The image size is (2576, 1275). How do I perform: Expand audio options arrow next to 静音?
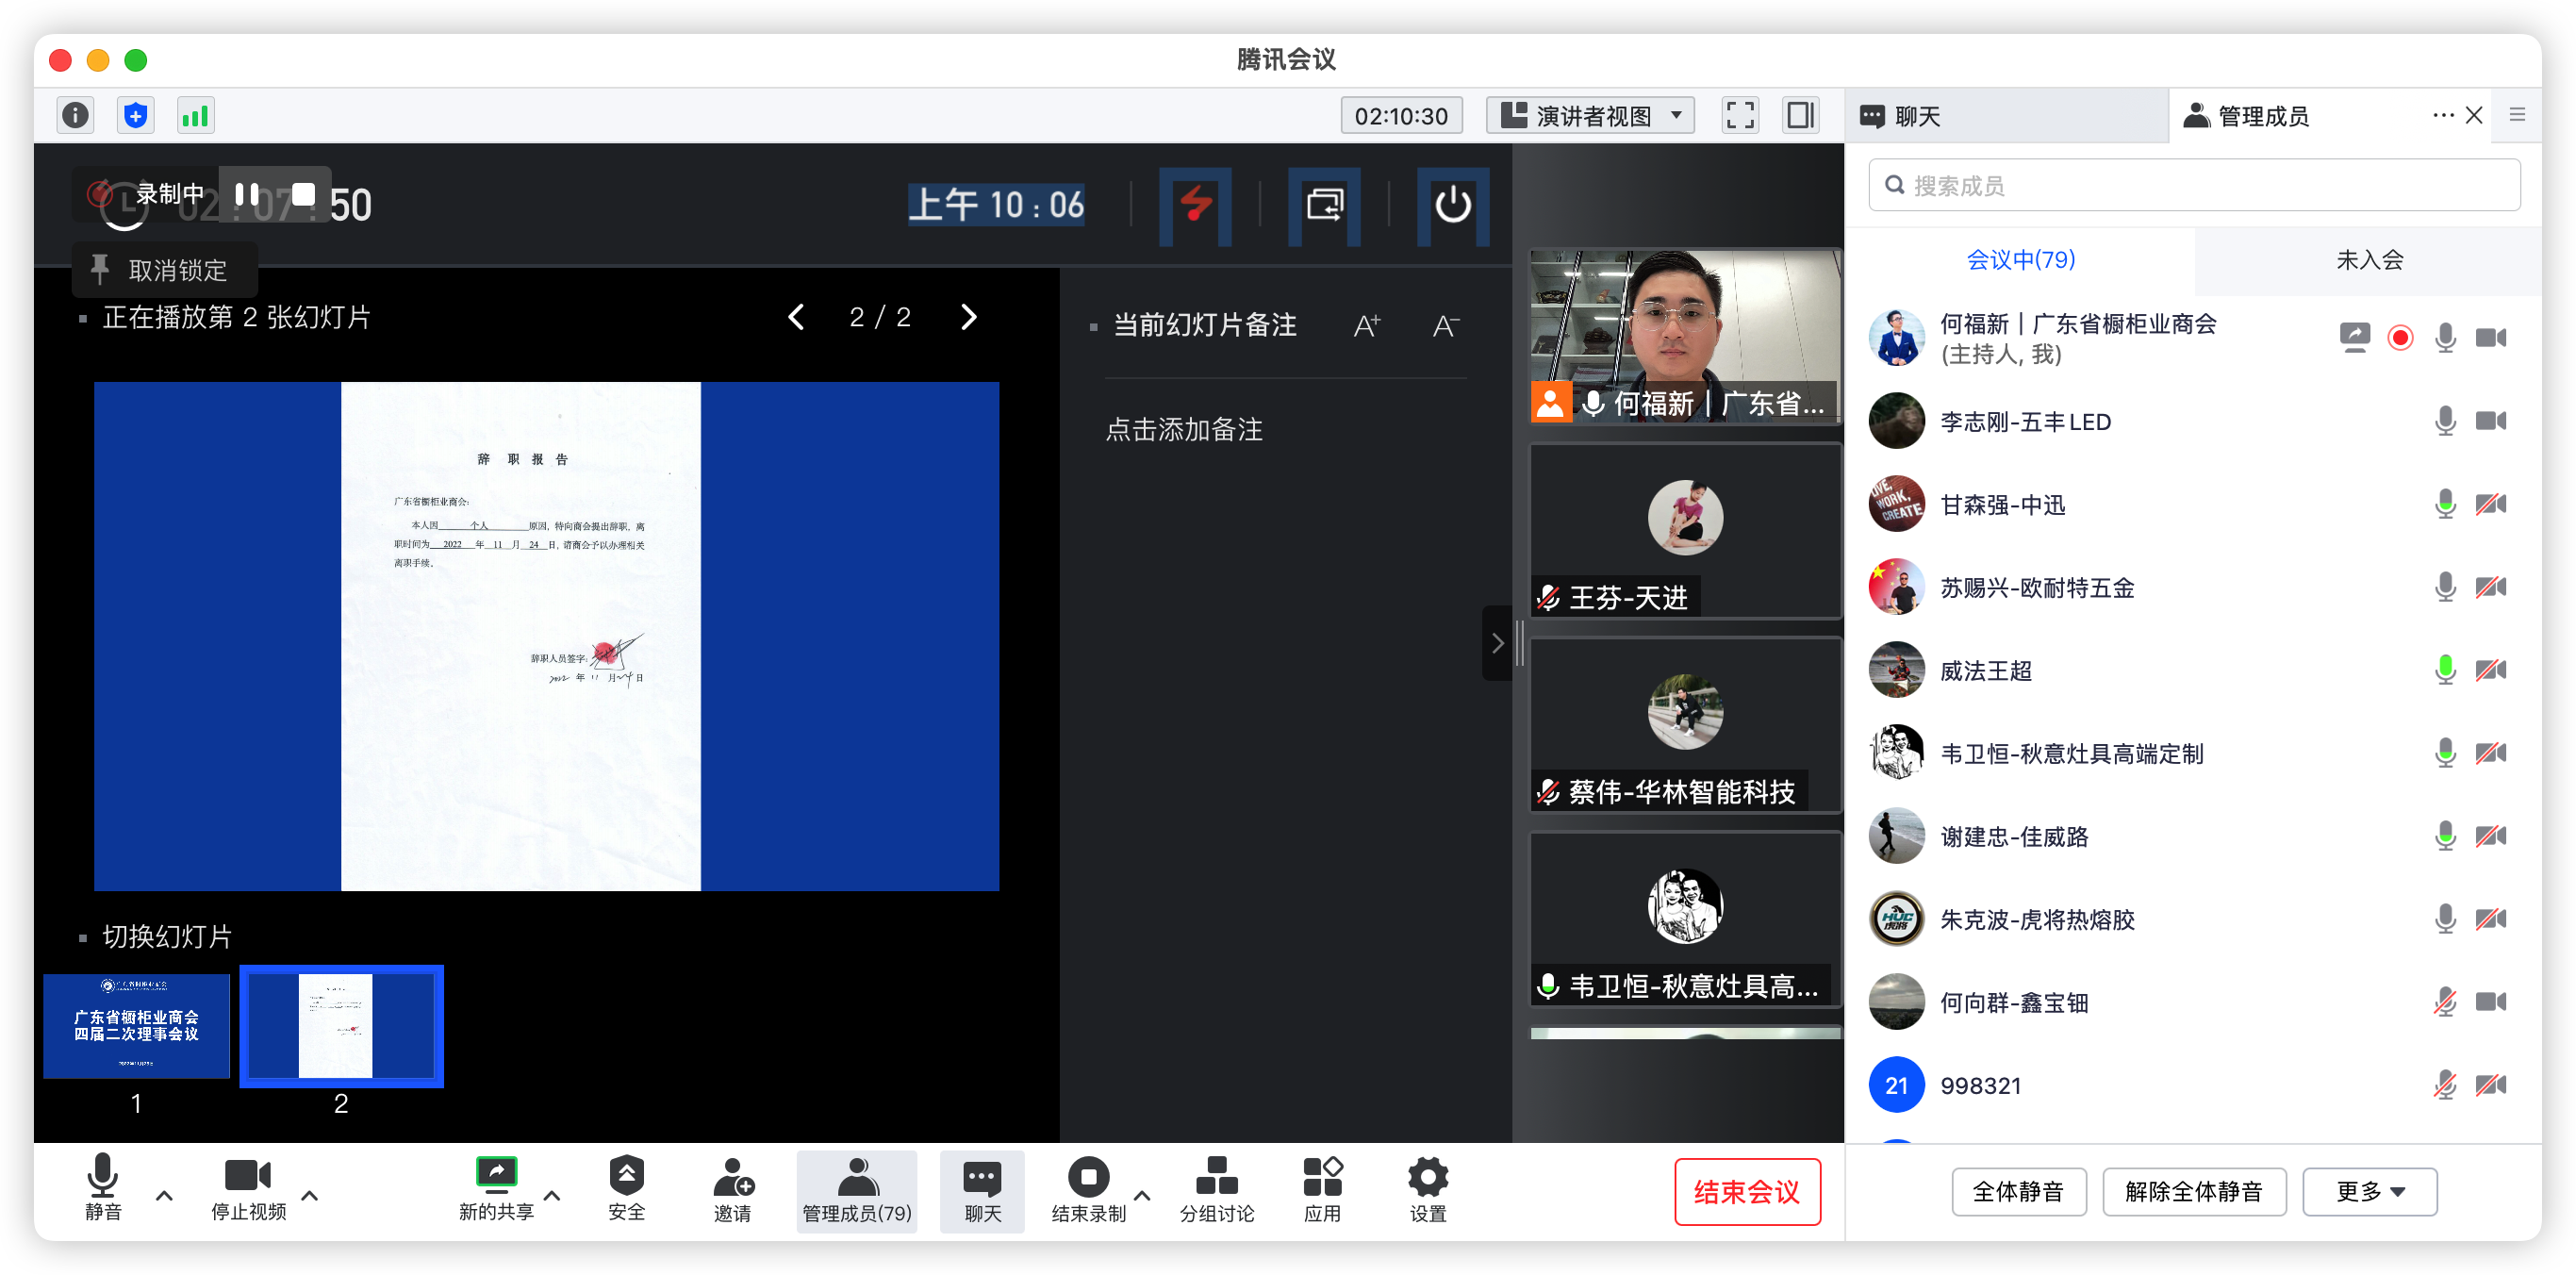(164, 1196)
